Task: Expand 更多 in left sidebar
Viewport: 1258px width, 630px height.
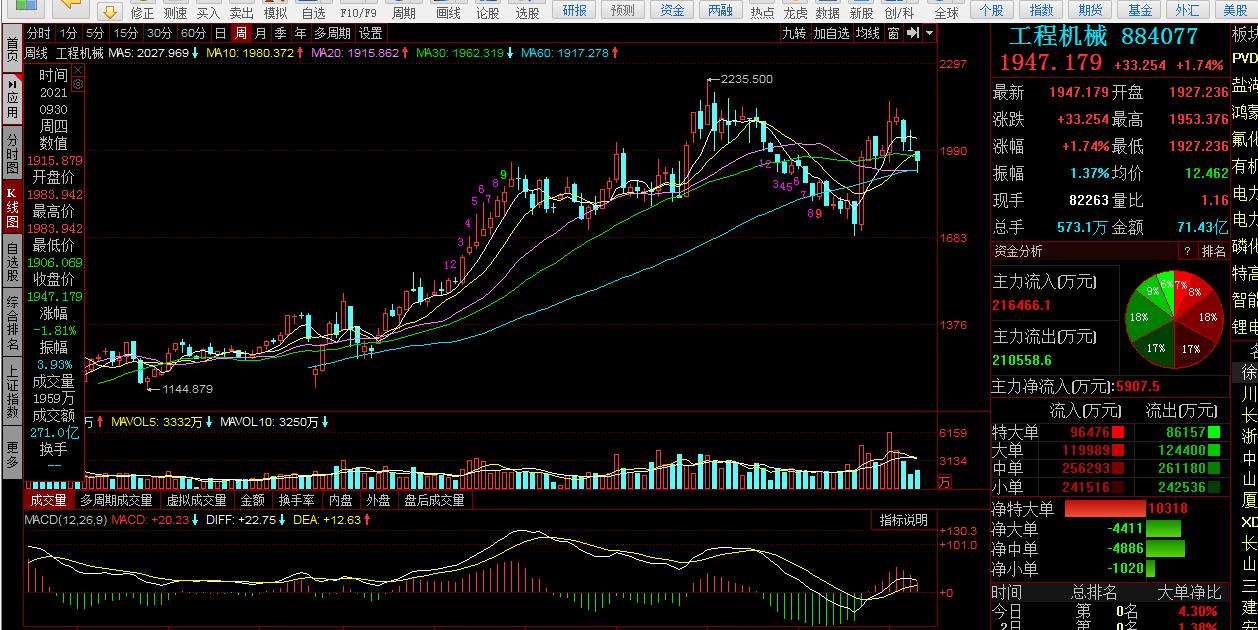Action: click(12, 454)
